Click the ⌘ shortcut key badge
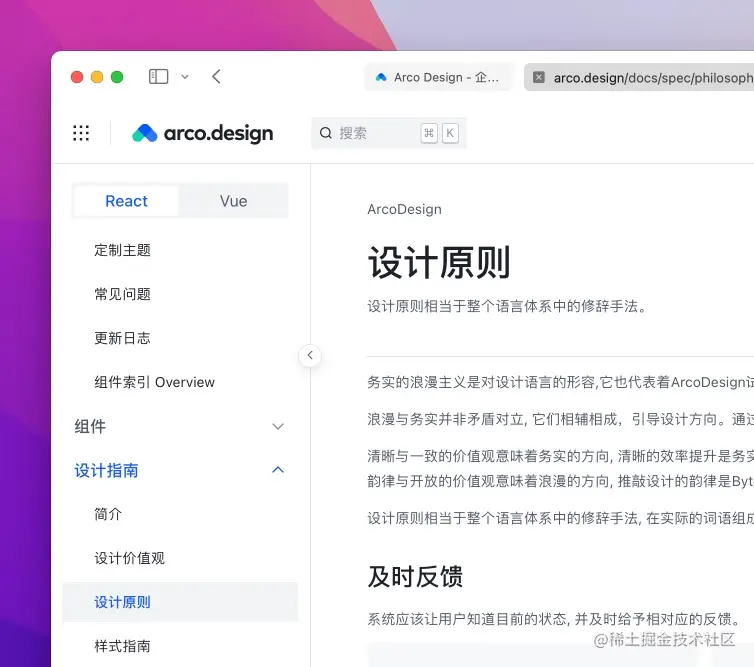This screenshot has height=667, width=754. [x=428, y=133]
